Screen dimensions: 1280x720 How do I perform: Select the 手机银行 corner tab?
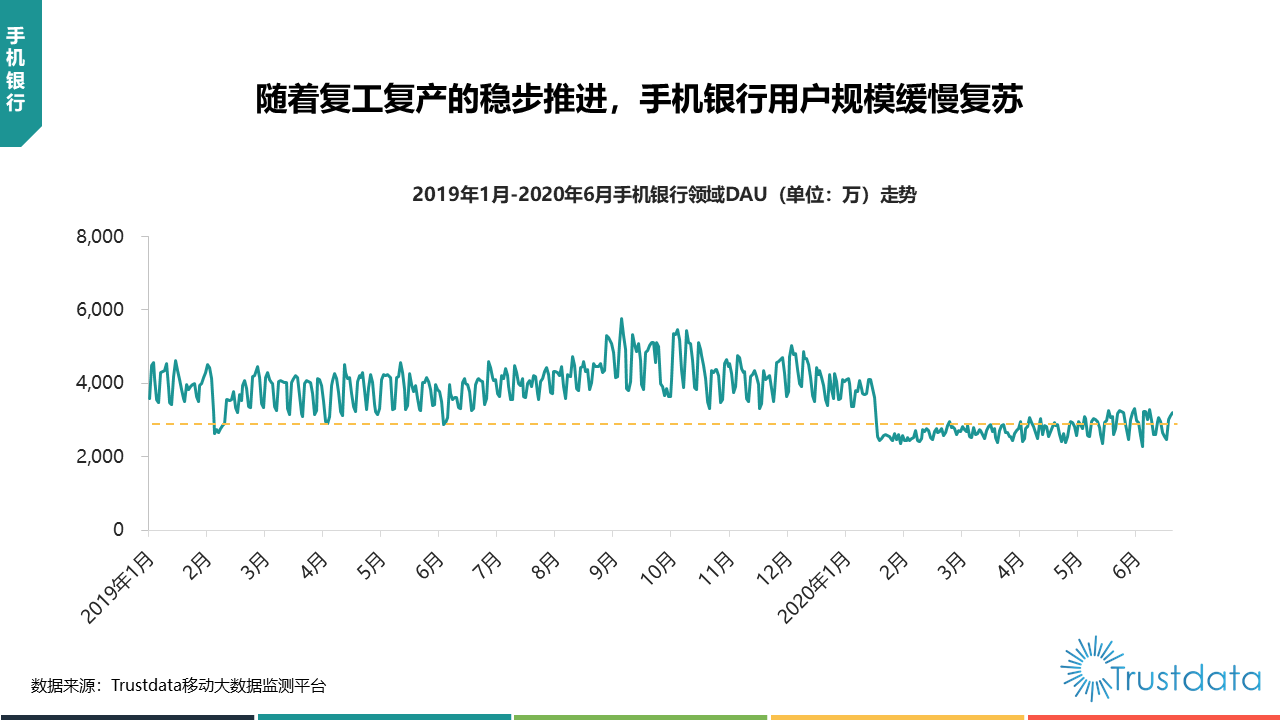(17, 68)
